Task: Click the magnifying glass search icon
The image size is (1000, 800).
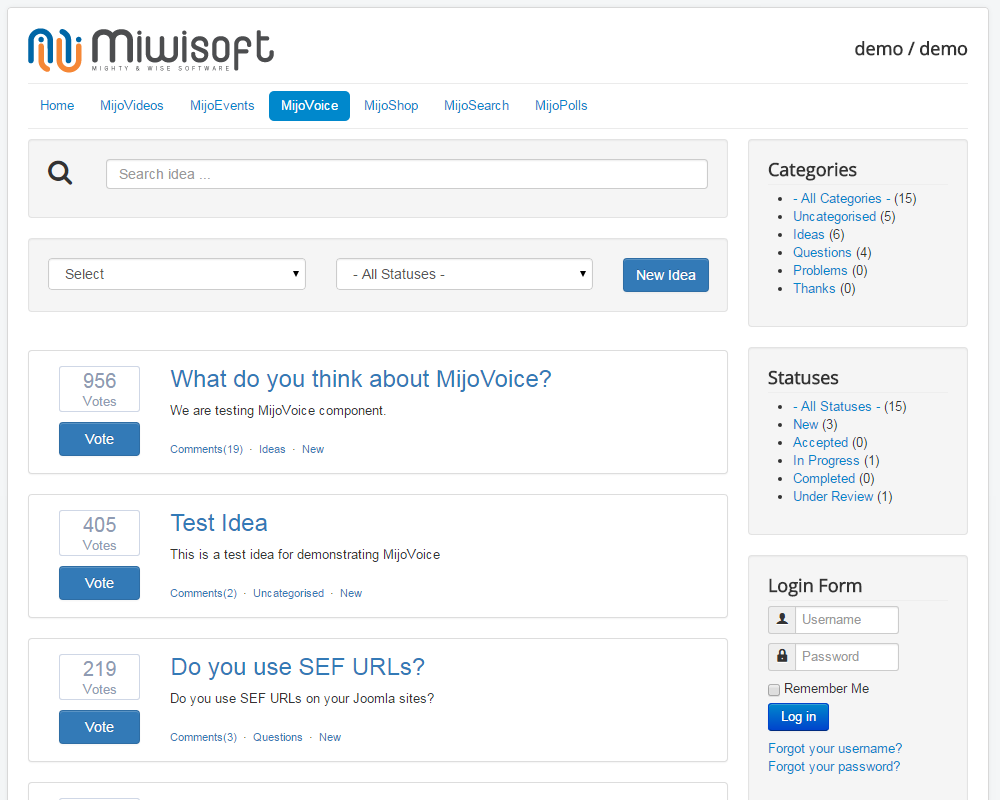Action: tap(61, 174)
